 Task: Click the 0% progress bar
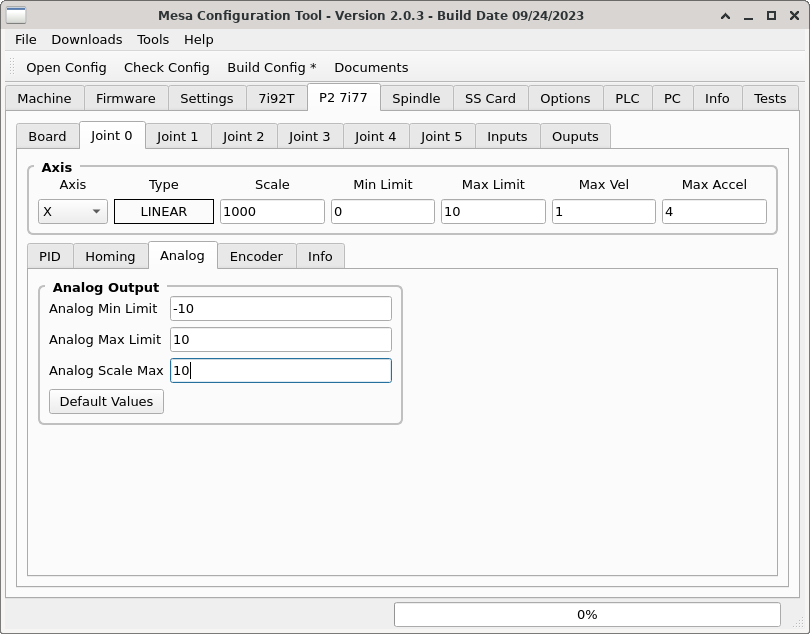587,614
